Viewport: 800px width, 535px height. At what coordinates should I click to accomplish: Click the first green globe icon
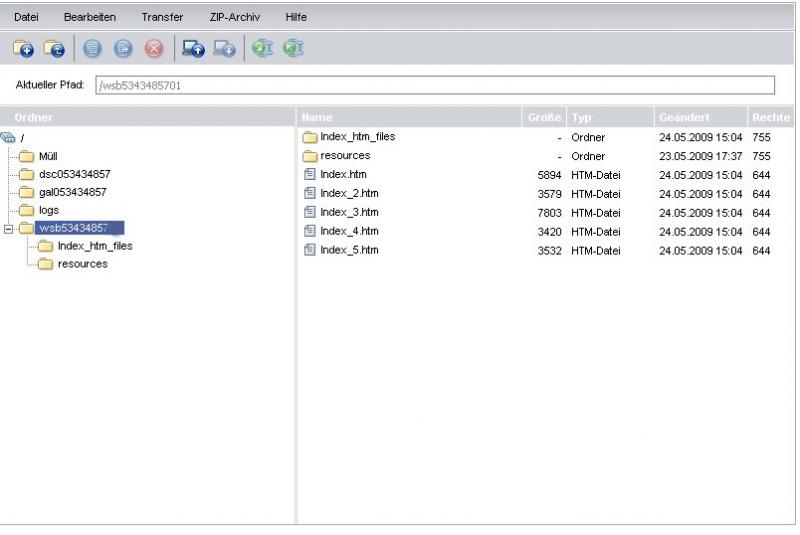click(x=262, y=48)
